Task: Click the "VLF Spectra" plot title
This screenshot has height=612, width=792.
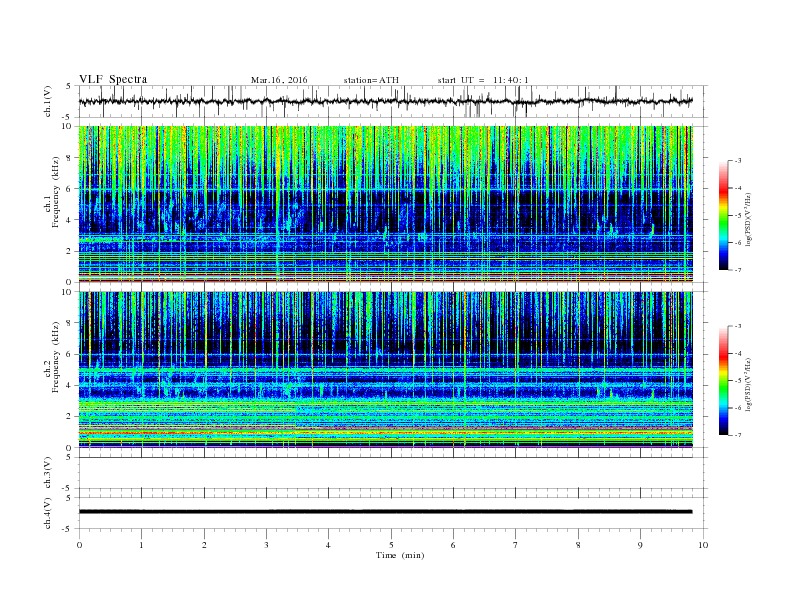Action: (x=113, y=79)
